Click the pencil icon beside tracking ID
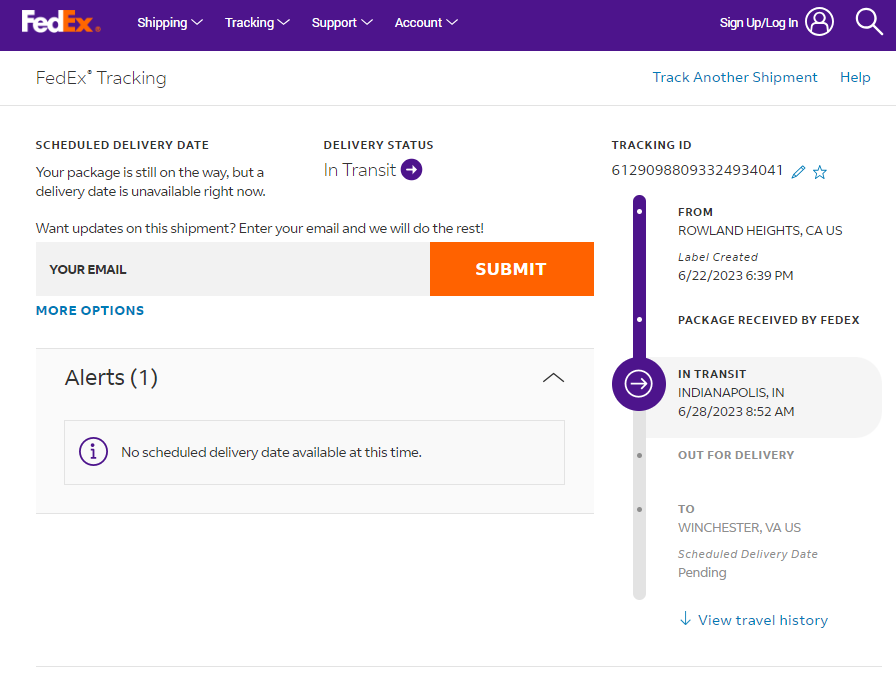 click(x=798, y=172)
